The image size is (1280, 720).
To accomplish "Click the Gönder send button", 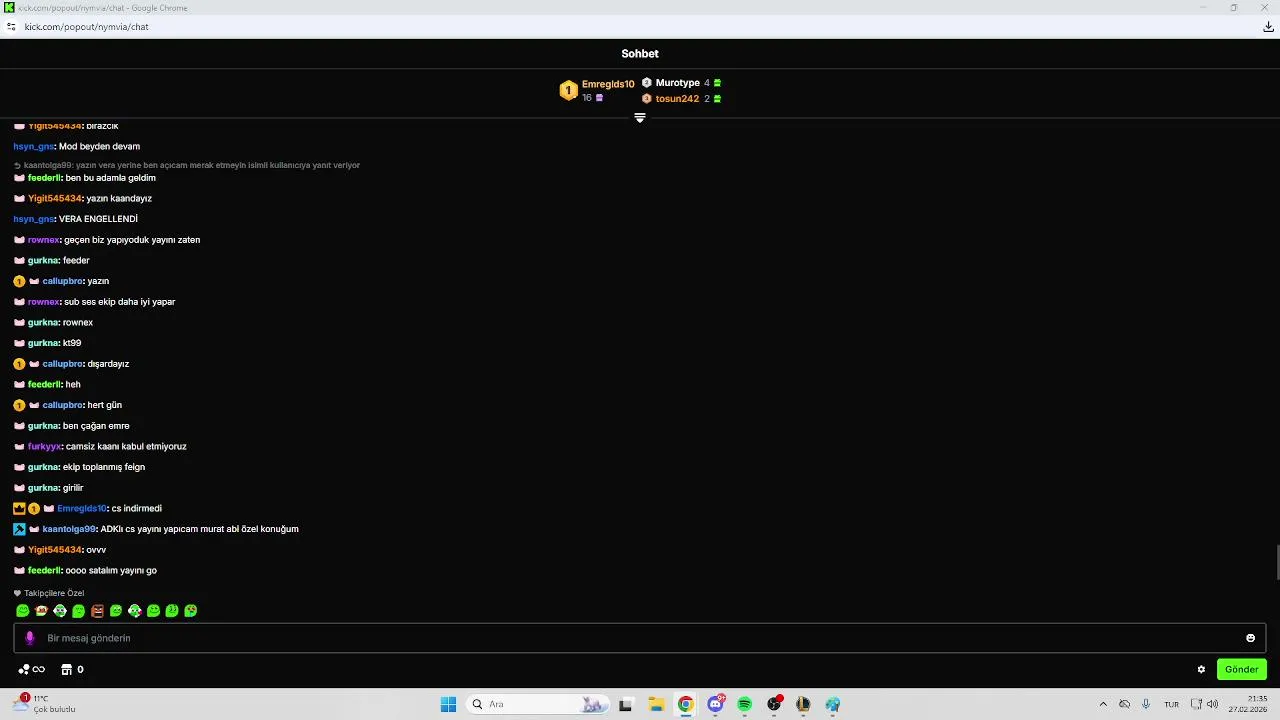I will coord(1241,670).
